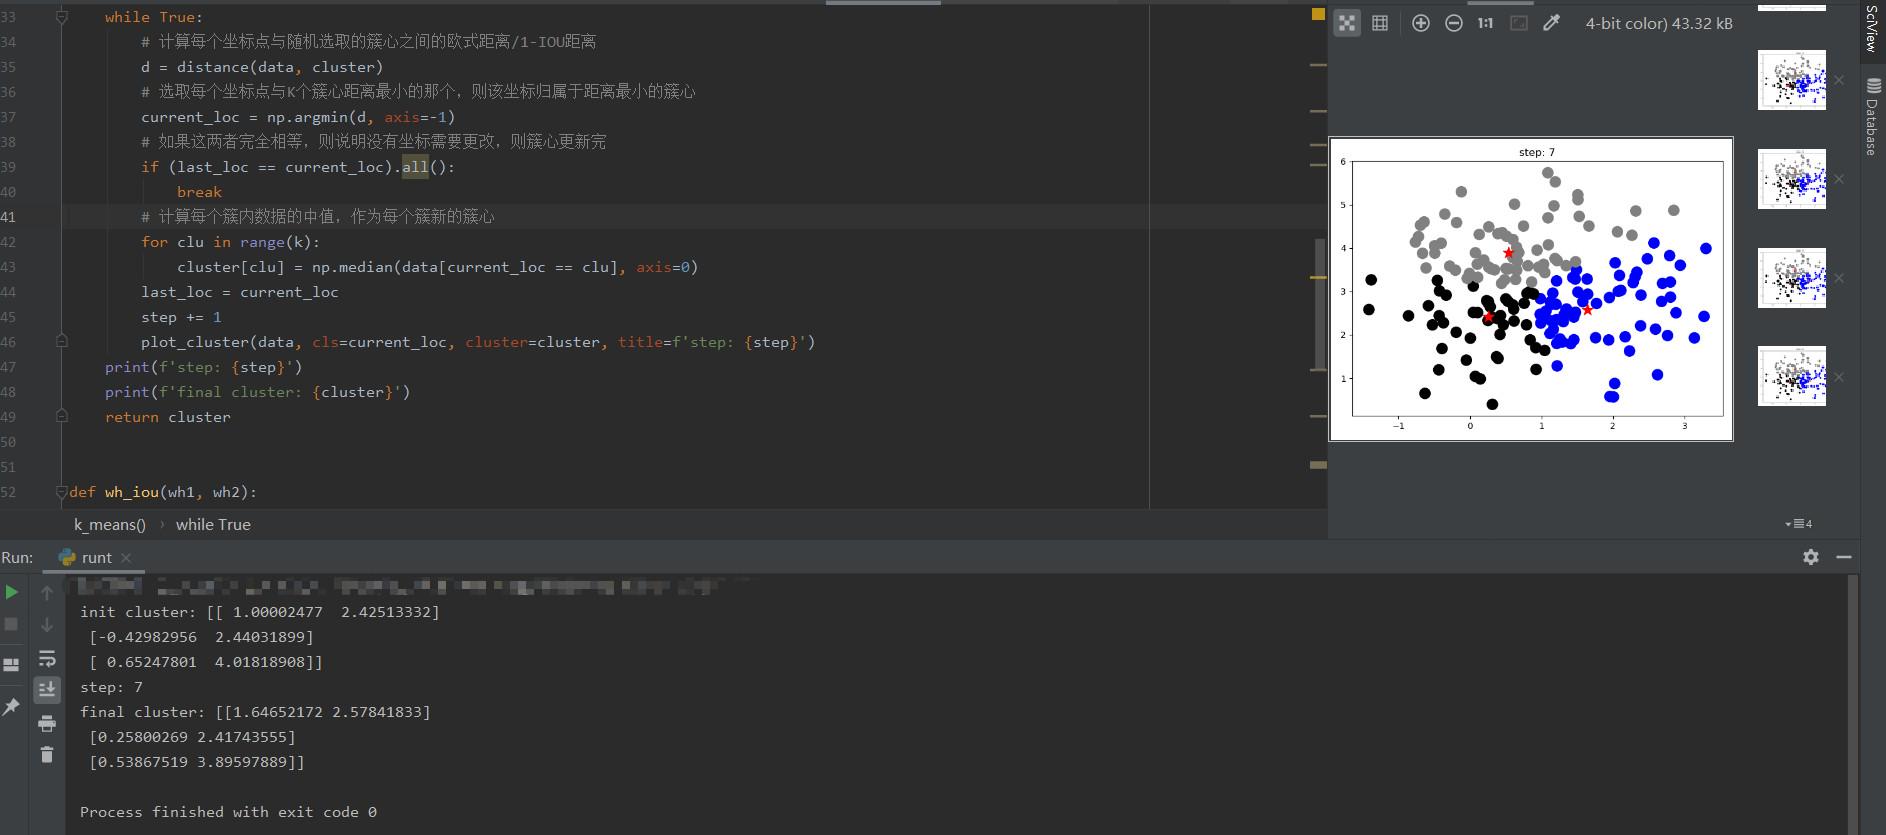Screen dimensions: 1886x835
Task: Click 'step += 1' on line 45
Action: [x=181, y=317]
